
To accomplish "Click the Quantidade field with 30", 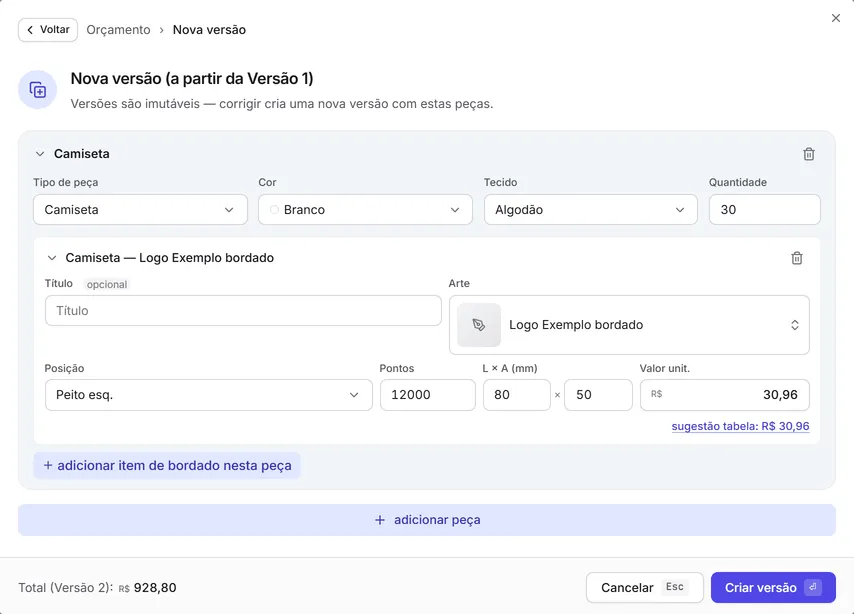I will point(765,210).
